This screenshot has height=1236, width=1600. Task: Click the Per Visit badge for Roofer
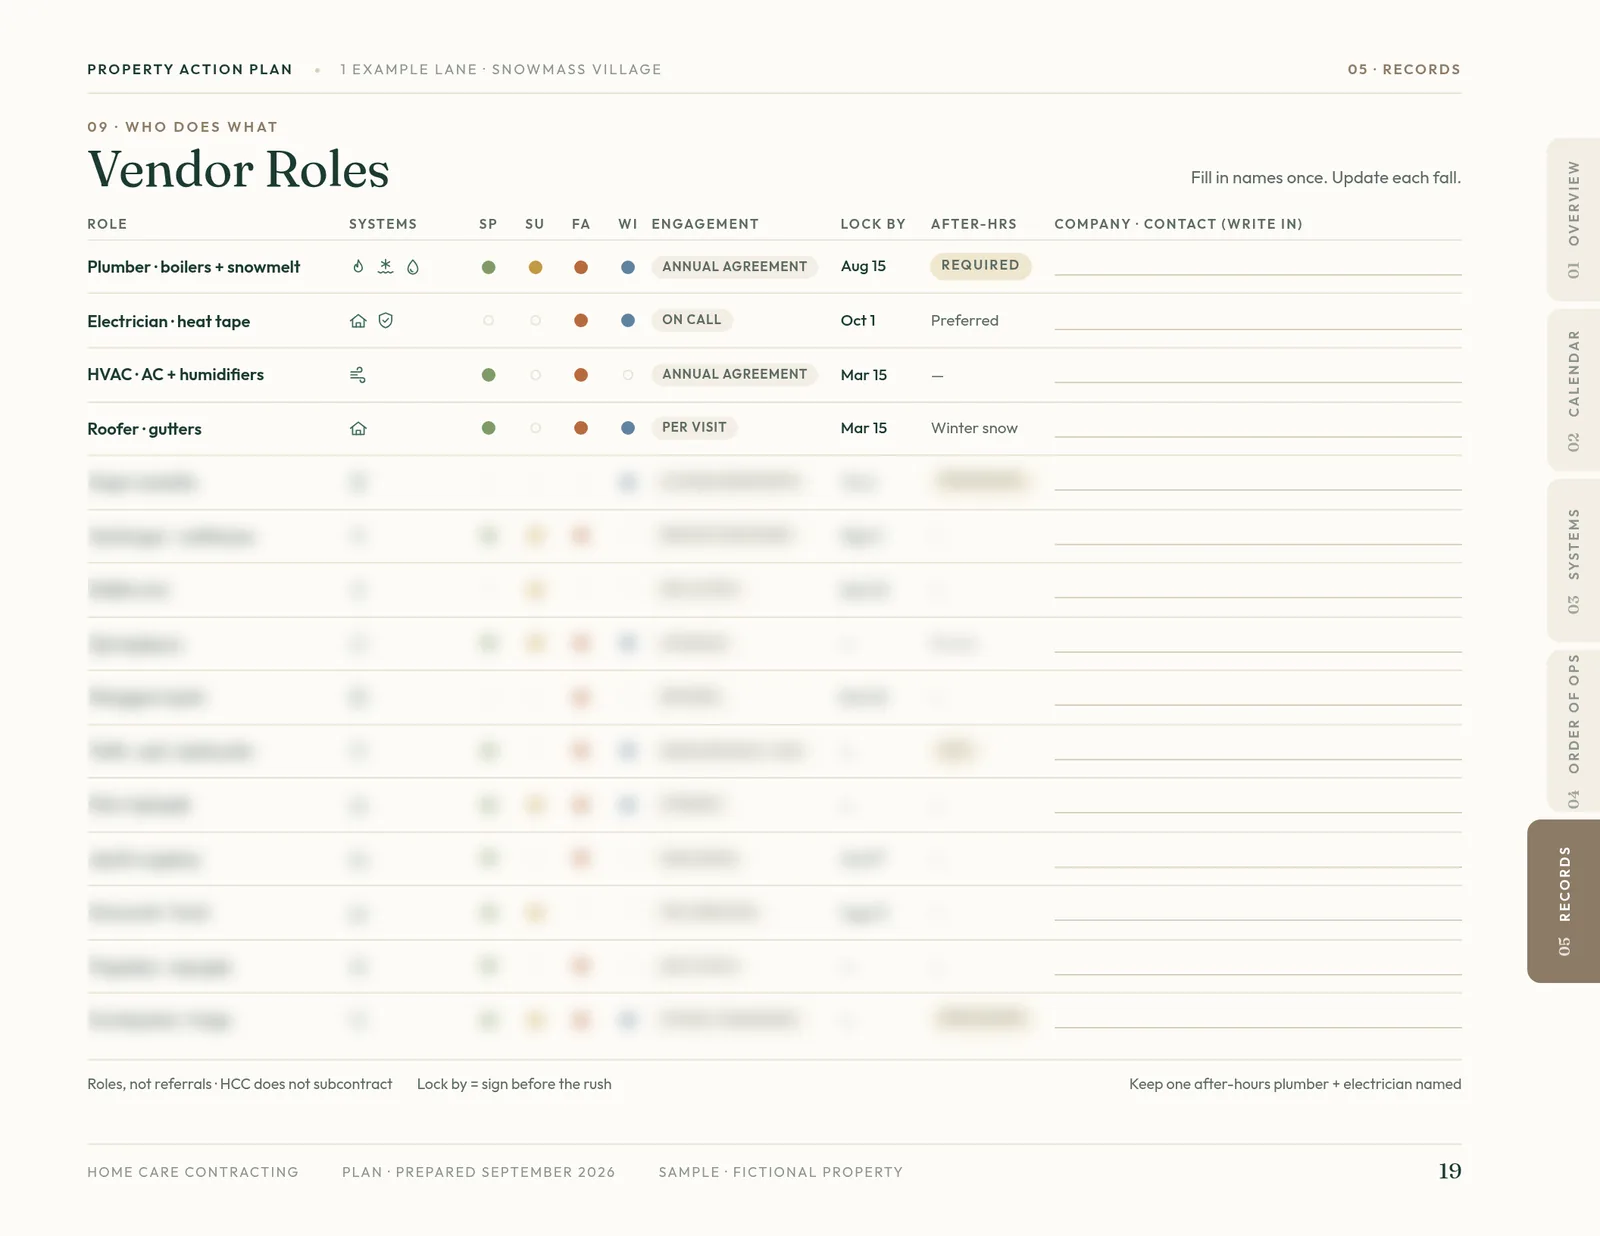click(694, 427)
